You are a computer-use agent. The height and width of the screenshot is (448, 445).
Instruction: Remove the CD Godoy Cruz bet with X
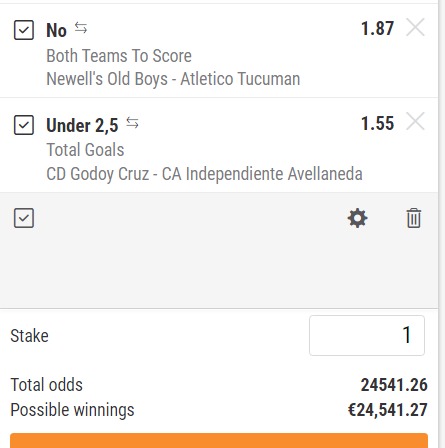(x=415, y=122)
